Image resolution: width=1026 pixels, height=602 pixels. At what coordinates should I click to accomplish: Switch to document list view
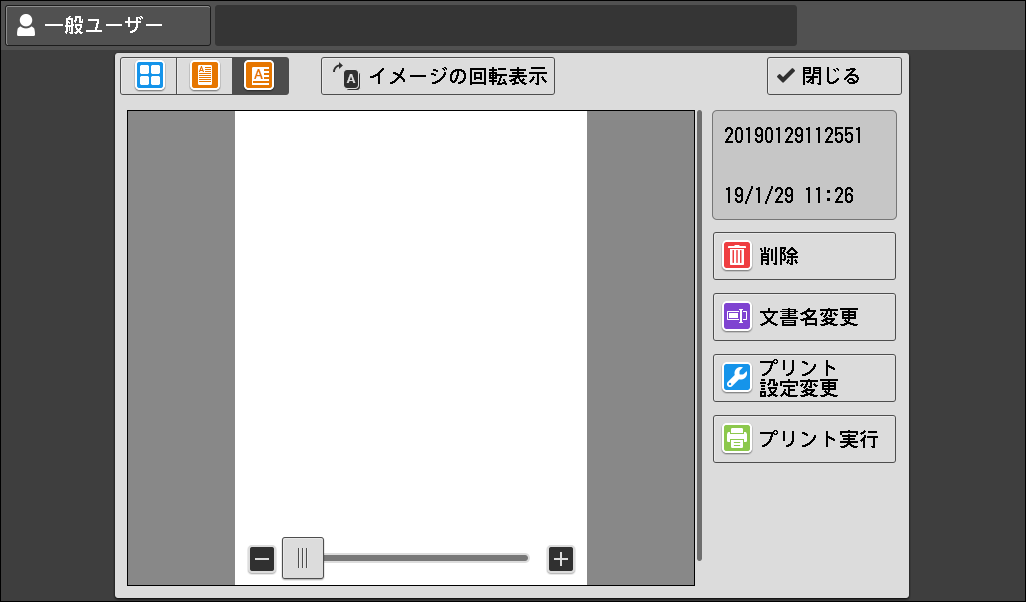point(204,76)
